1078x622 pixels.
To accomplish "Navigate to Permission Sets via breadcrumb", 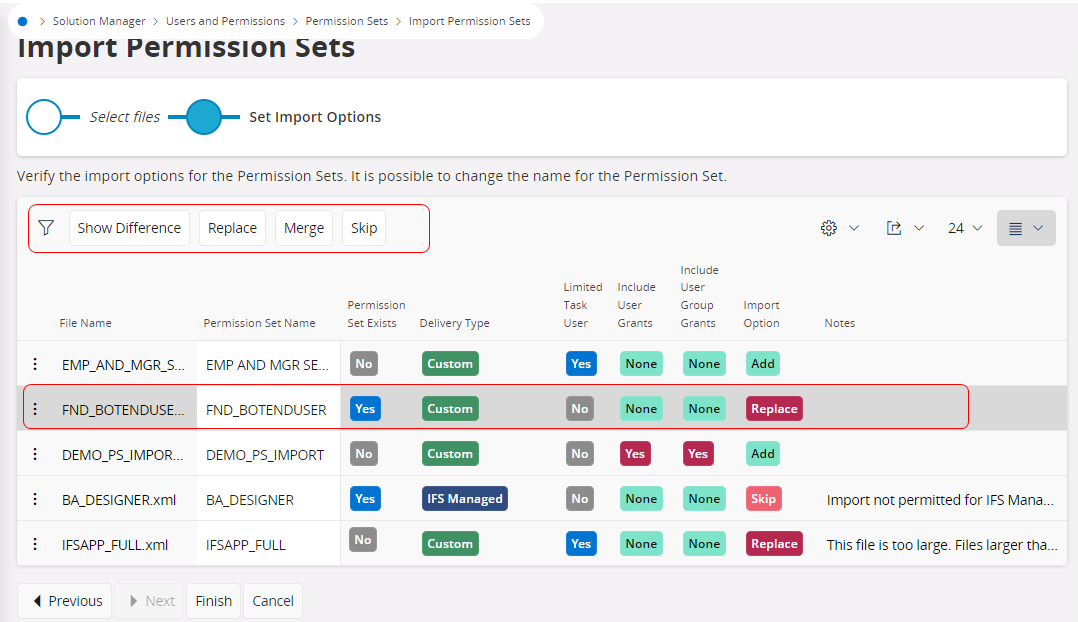I will point(346,20).
